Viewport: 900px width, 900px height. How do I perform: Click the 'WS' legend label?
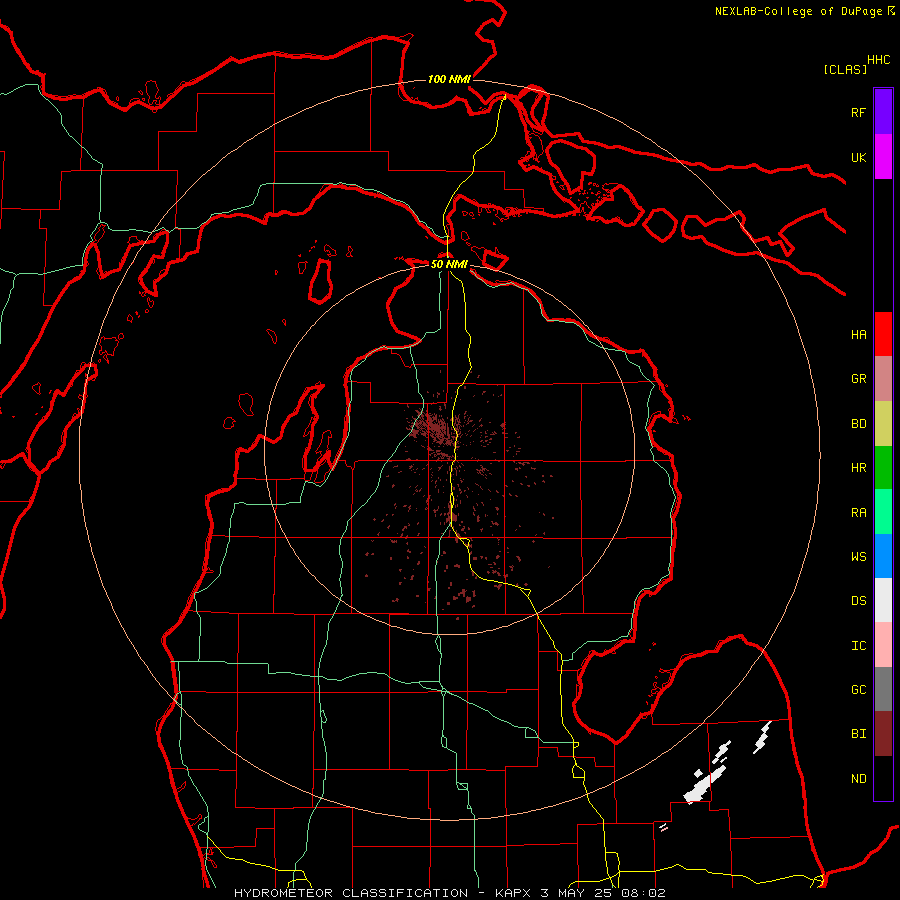tap(858, 557)
